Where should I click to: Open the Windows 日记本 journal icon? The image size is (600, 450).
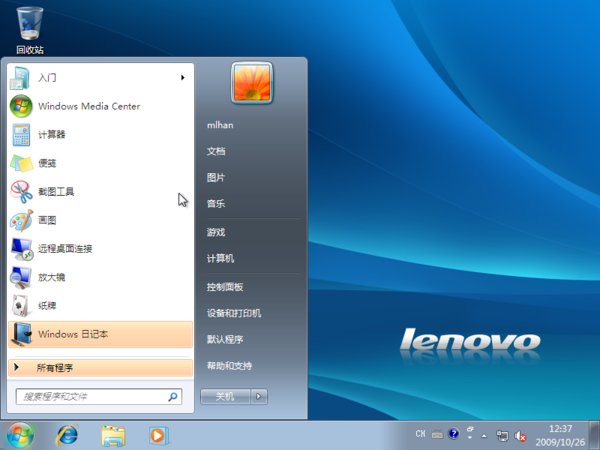pyautogui.click(x=21, y=334)
